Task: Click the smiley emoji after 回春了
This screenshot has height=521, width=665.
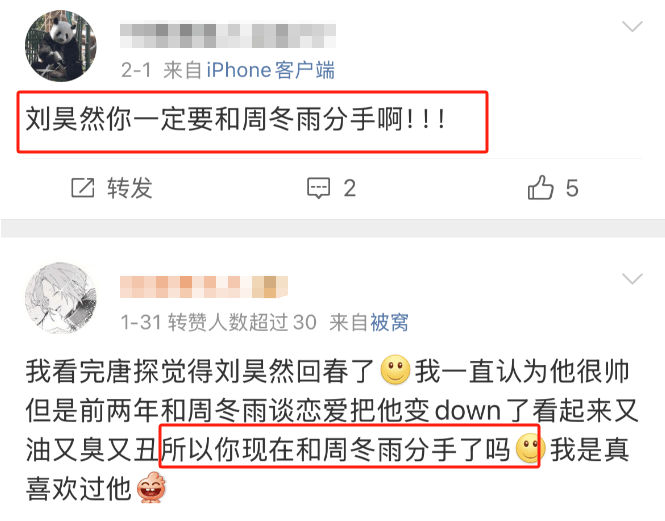Action: coord(395,370)
